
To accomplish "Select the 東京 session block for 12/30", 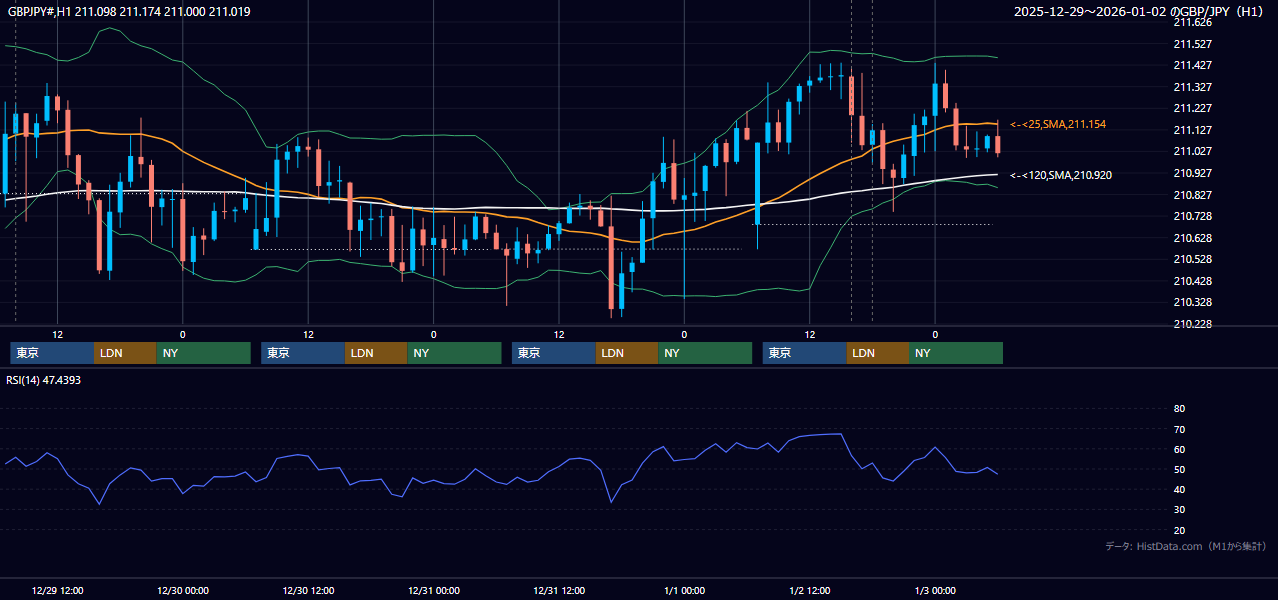I will tap(303, 353).
